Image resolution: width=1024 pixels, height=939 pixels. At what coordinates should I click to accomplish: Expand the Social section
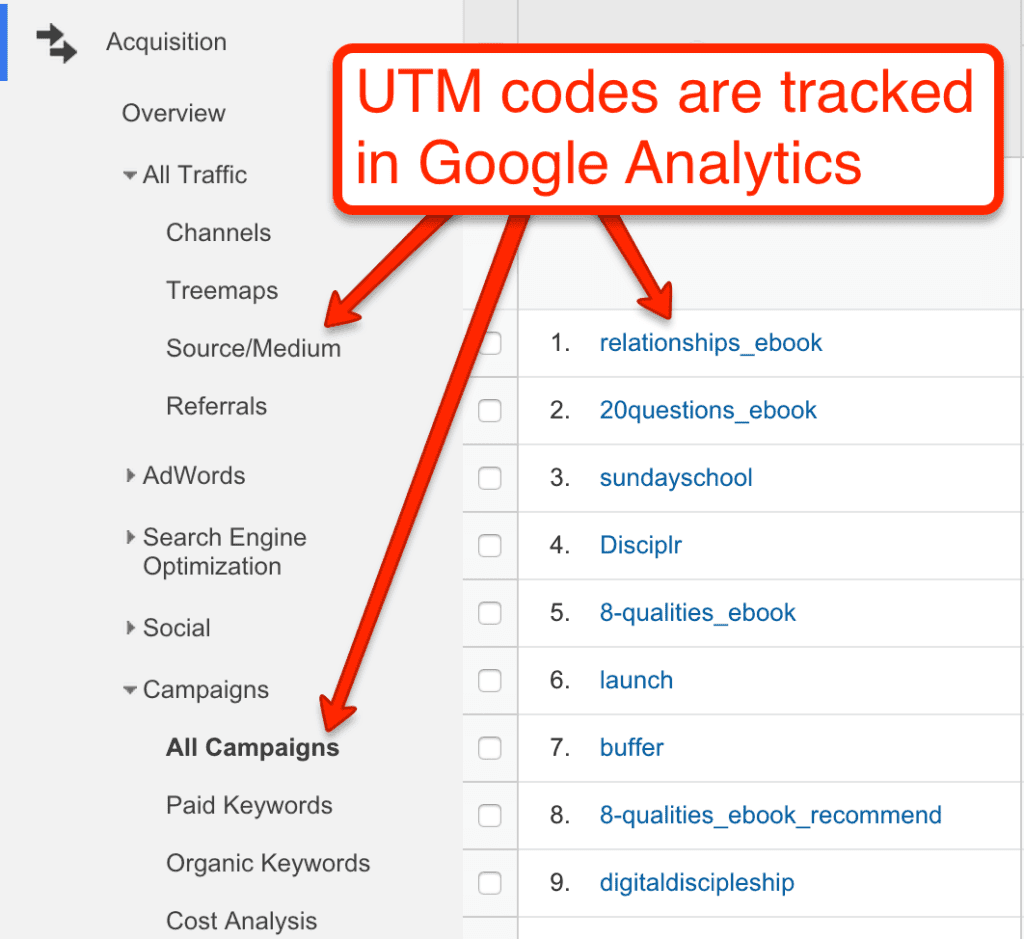coord(131,628)
